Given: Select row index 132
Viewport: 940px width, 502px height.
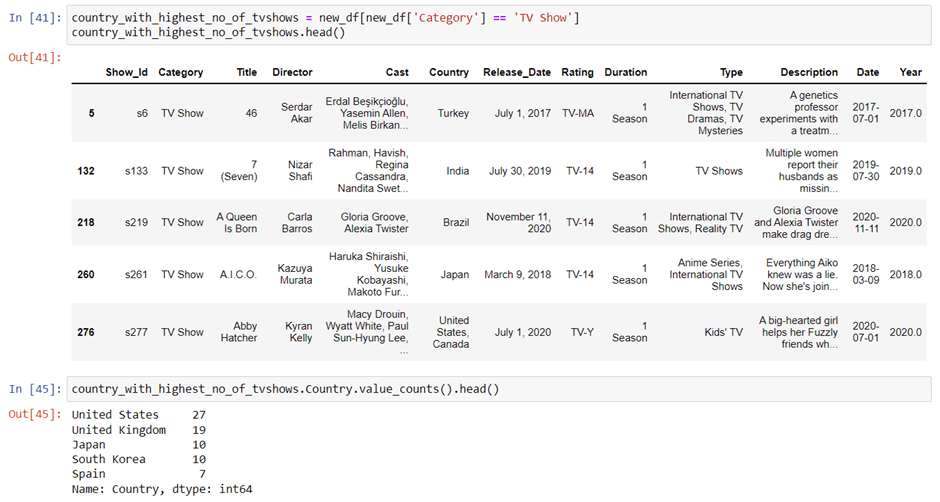Looking at the screenshot, I should coord(86,171).
